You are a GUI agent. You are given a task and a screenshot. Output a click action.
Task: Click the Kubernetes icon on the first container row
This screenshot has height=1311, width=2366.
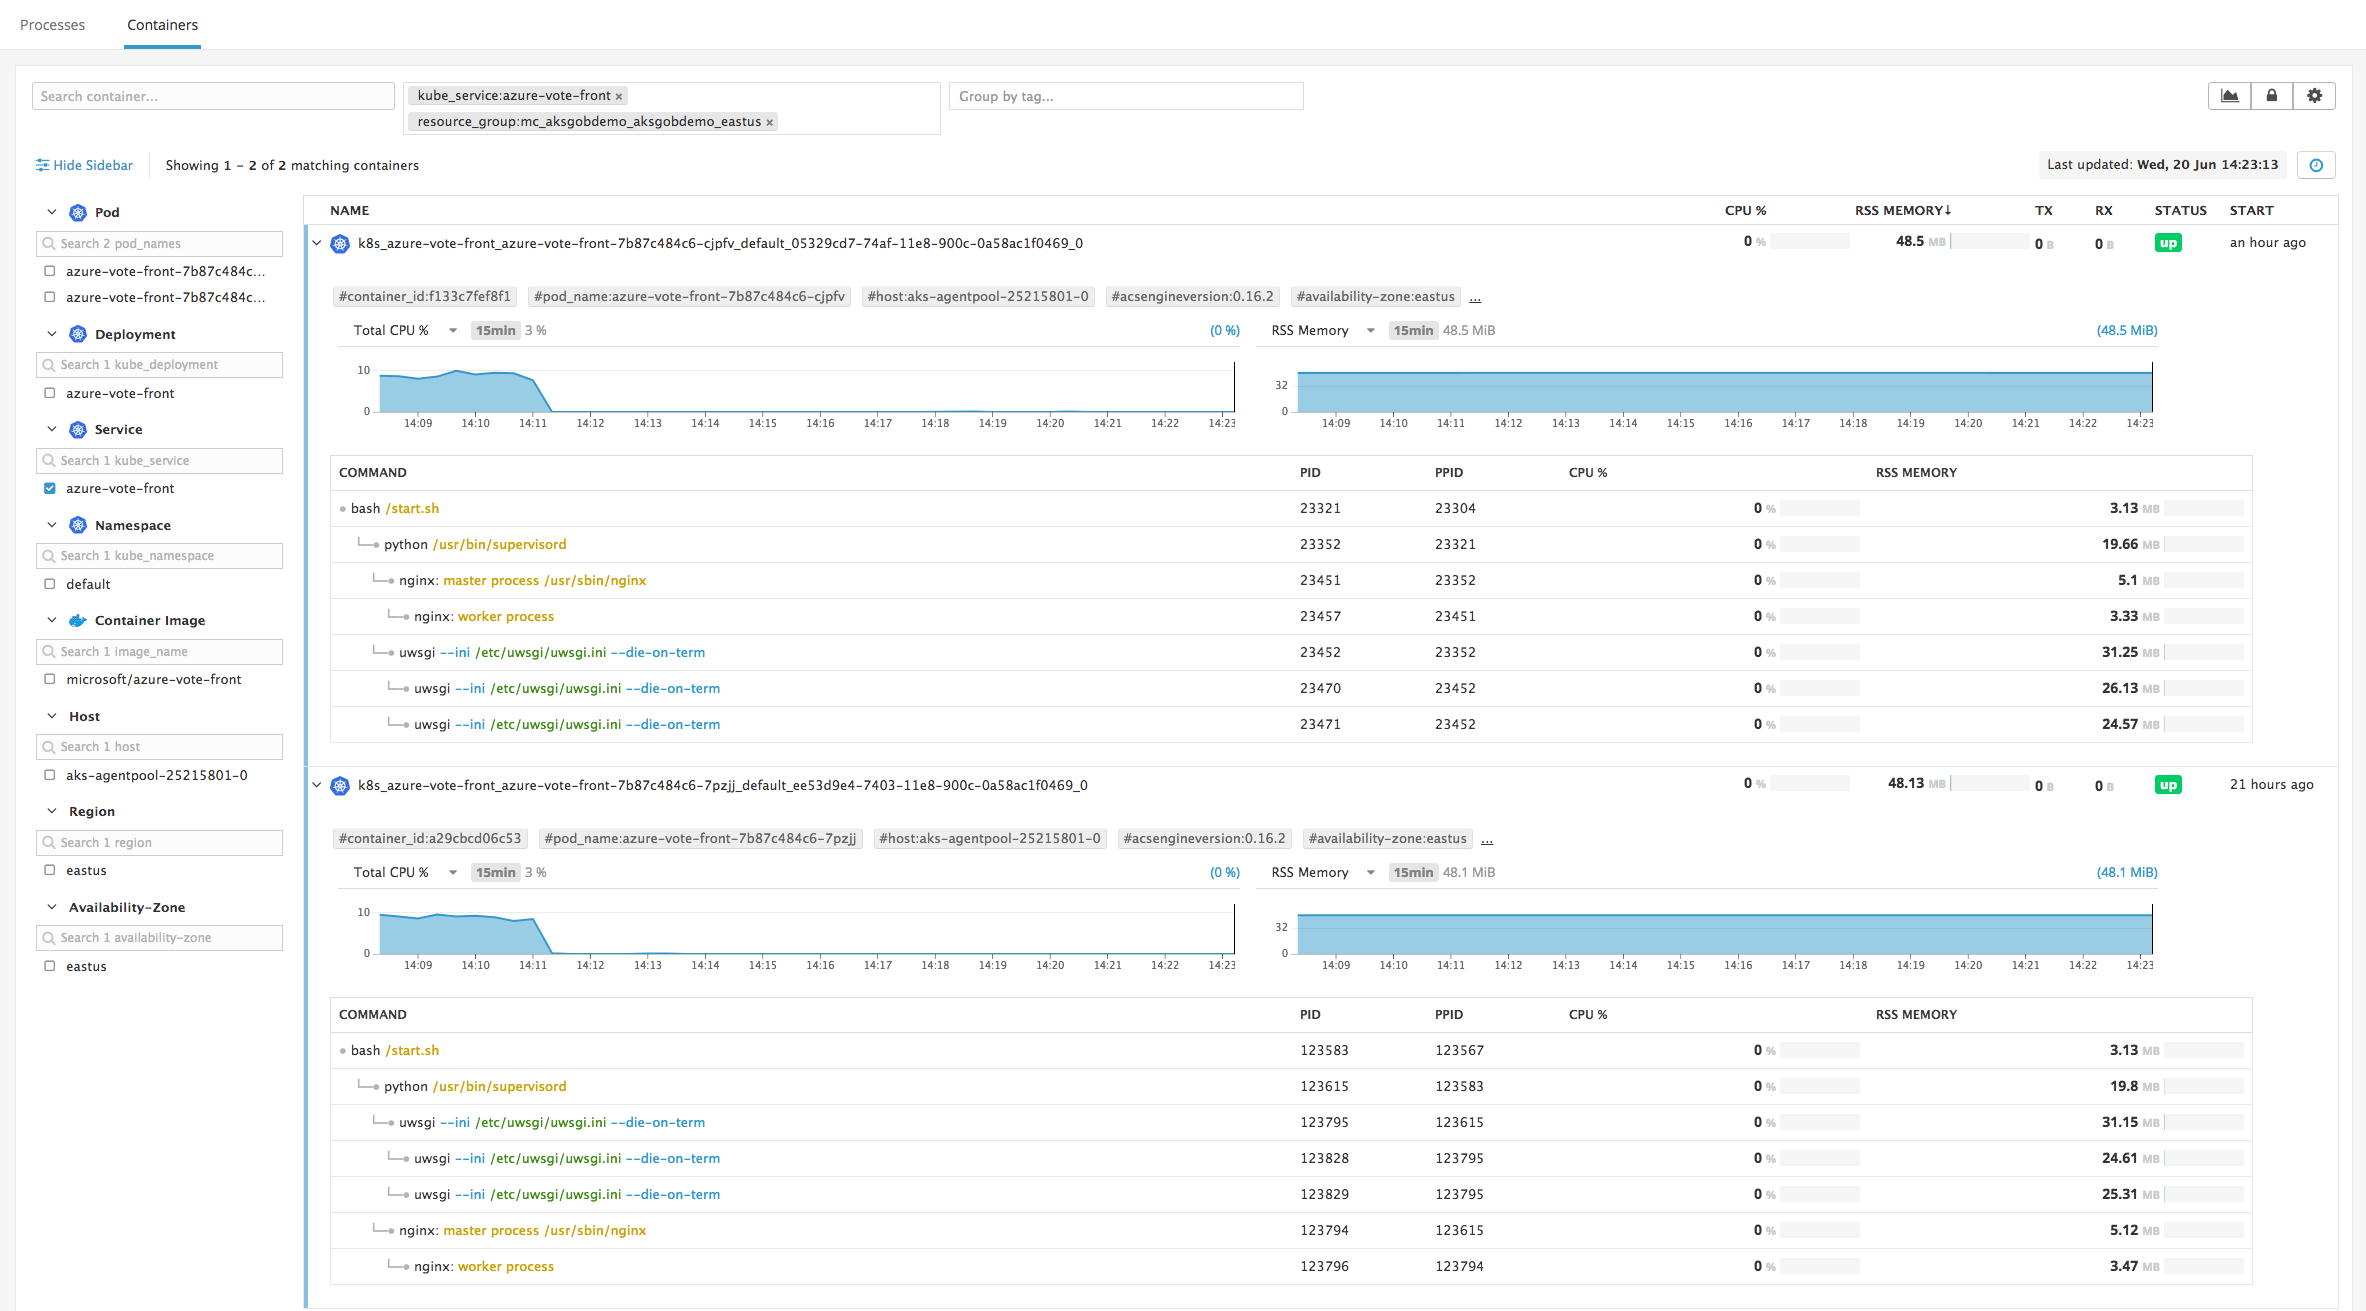(x=339, y=242)
